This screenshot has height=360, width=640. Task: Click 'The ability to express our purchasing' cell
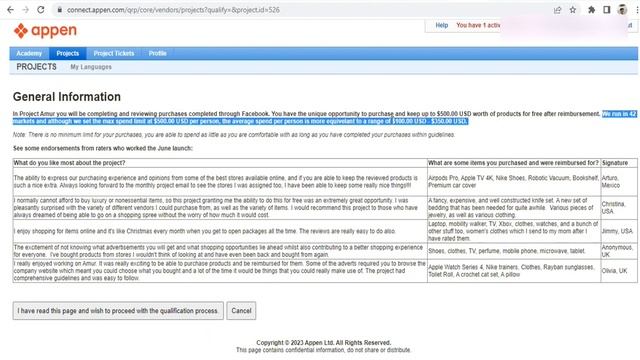[x=220, y=182]
